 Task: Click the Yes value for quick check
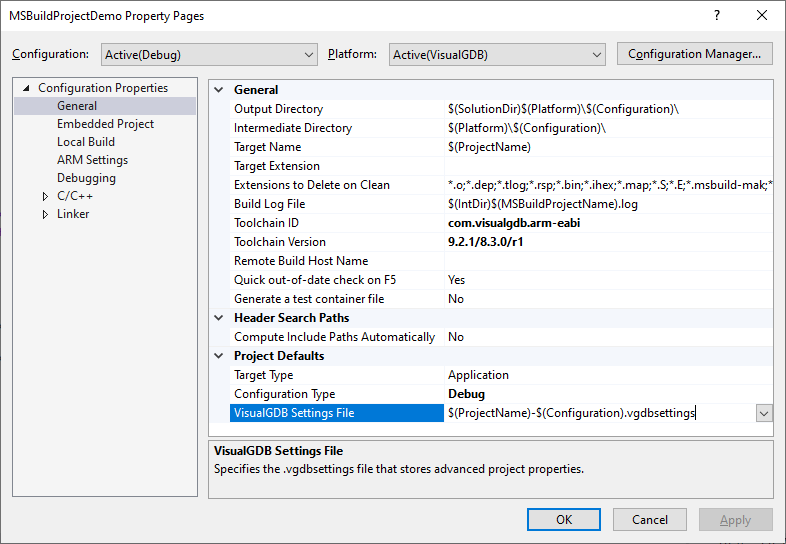tap(456, 280)
